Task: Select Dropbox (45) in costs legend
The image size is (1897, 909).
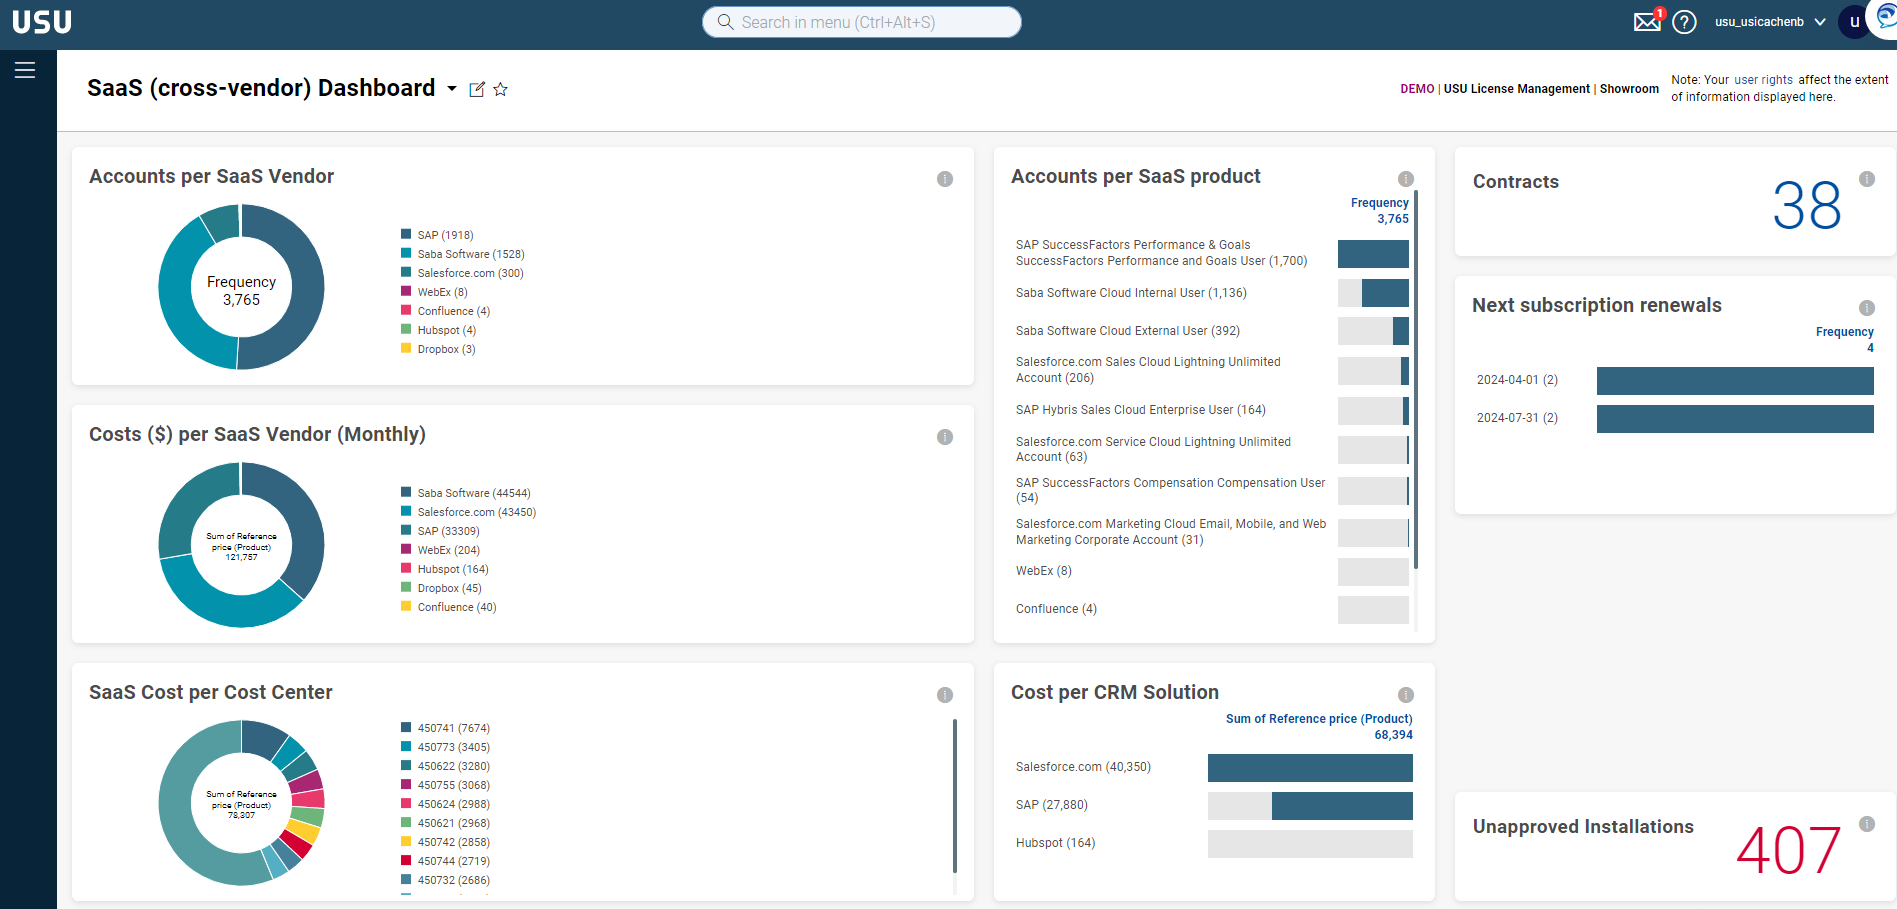Action: [449, 588]
